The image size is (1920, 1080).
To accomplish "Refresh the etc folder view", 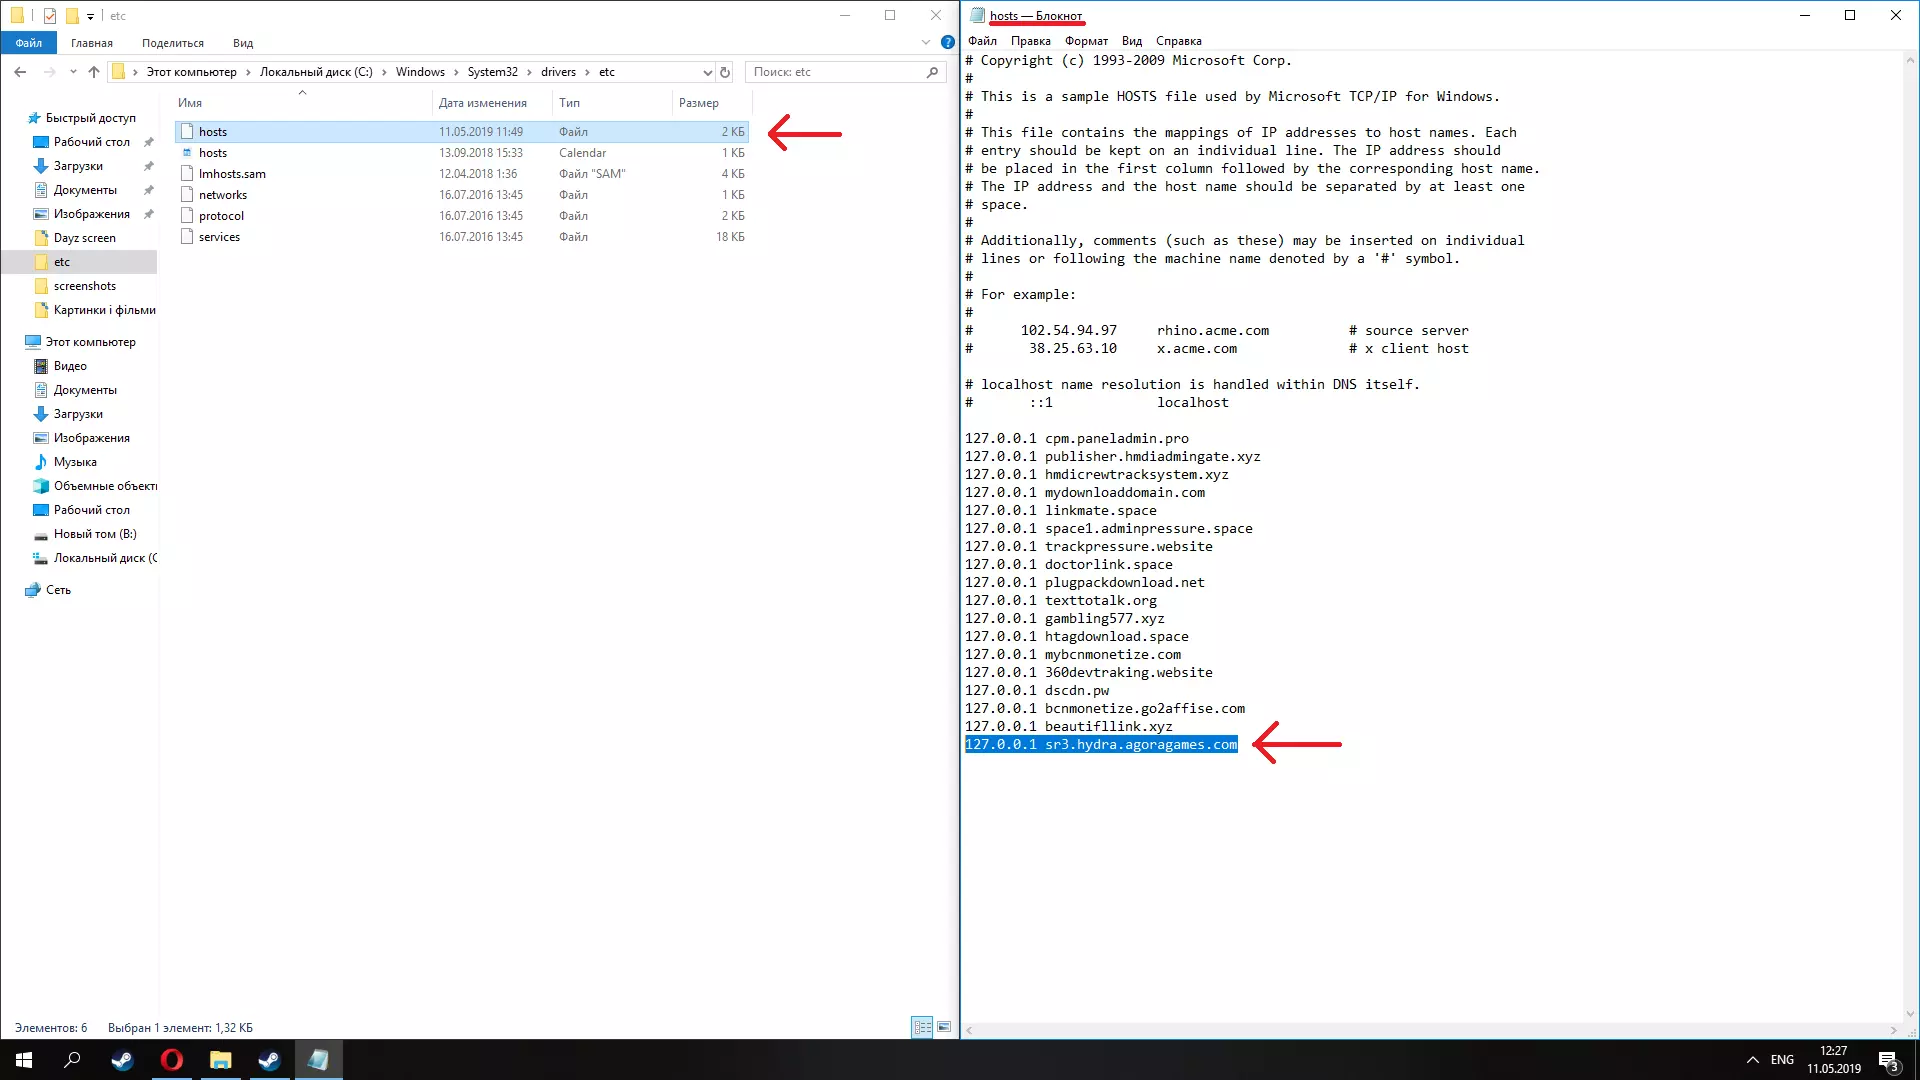I will (x=725, y=72).
